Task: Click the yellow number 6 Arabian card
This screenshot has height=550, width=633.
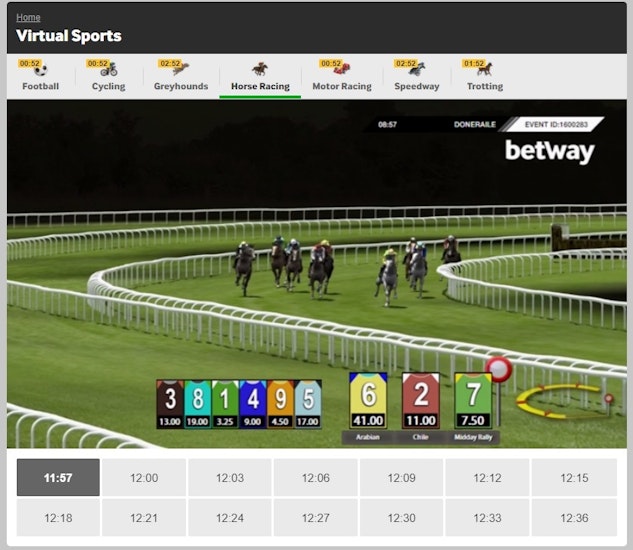Action: [368, 401]
